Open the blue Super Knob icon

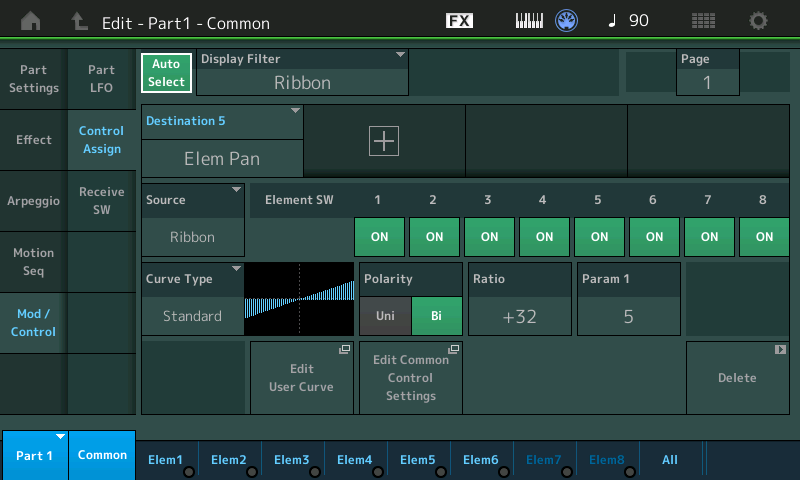[x=567, y=21]
